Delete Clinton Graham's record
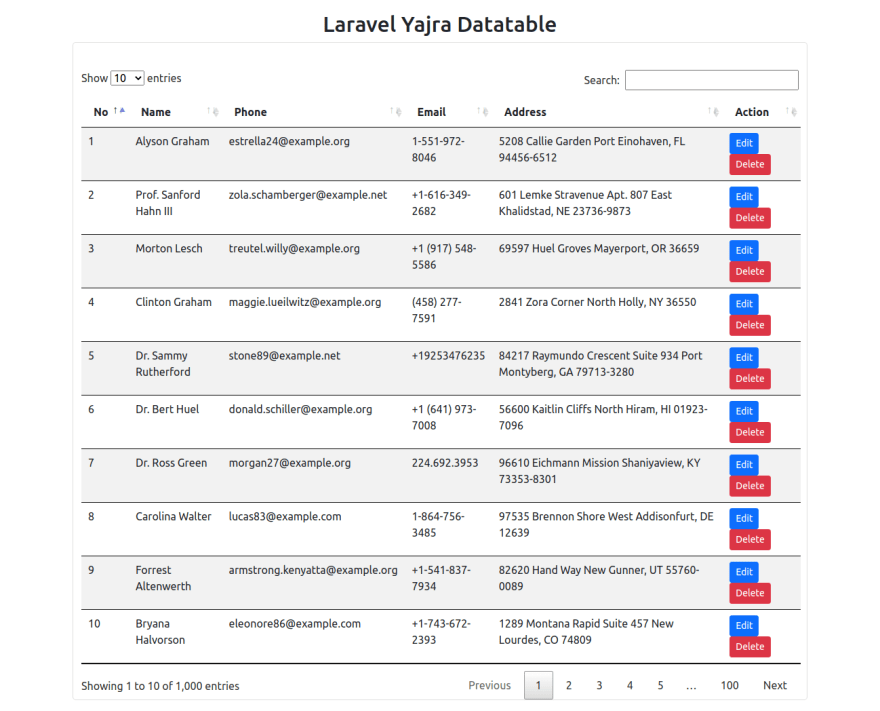 pos(750,325)
